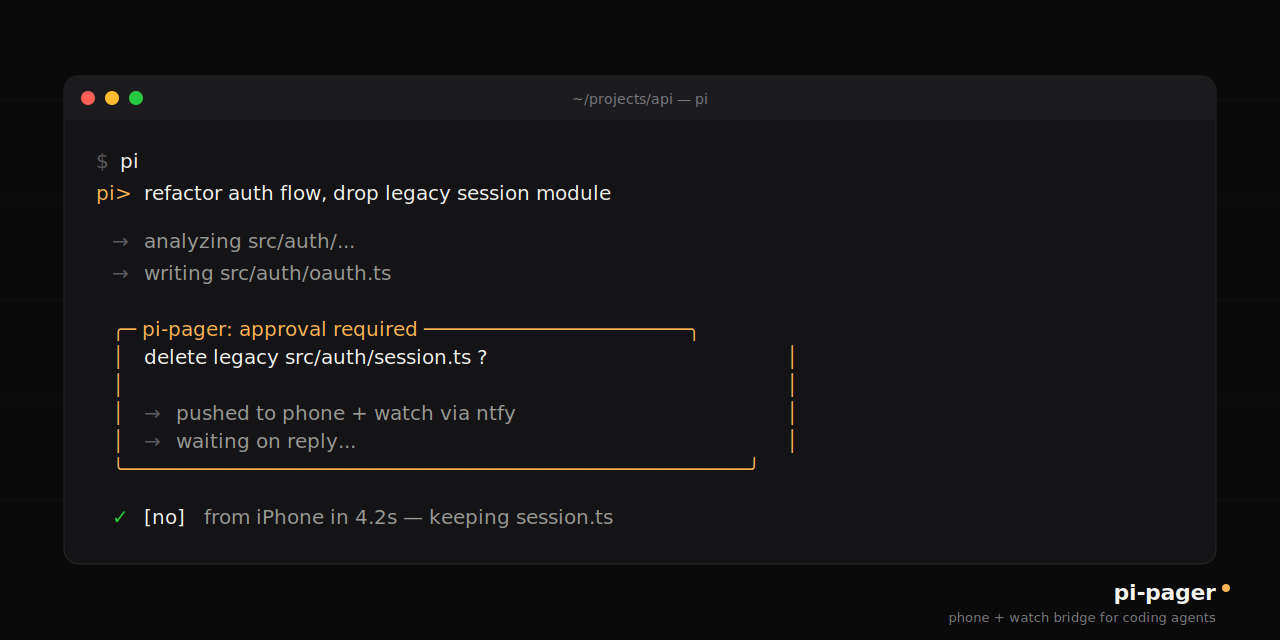
Task: Click the "phone + watch bridge" tagline
Action: 1082,618
